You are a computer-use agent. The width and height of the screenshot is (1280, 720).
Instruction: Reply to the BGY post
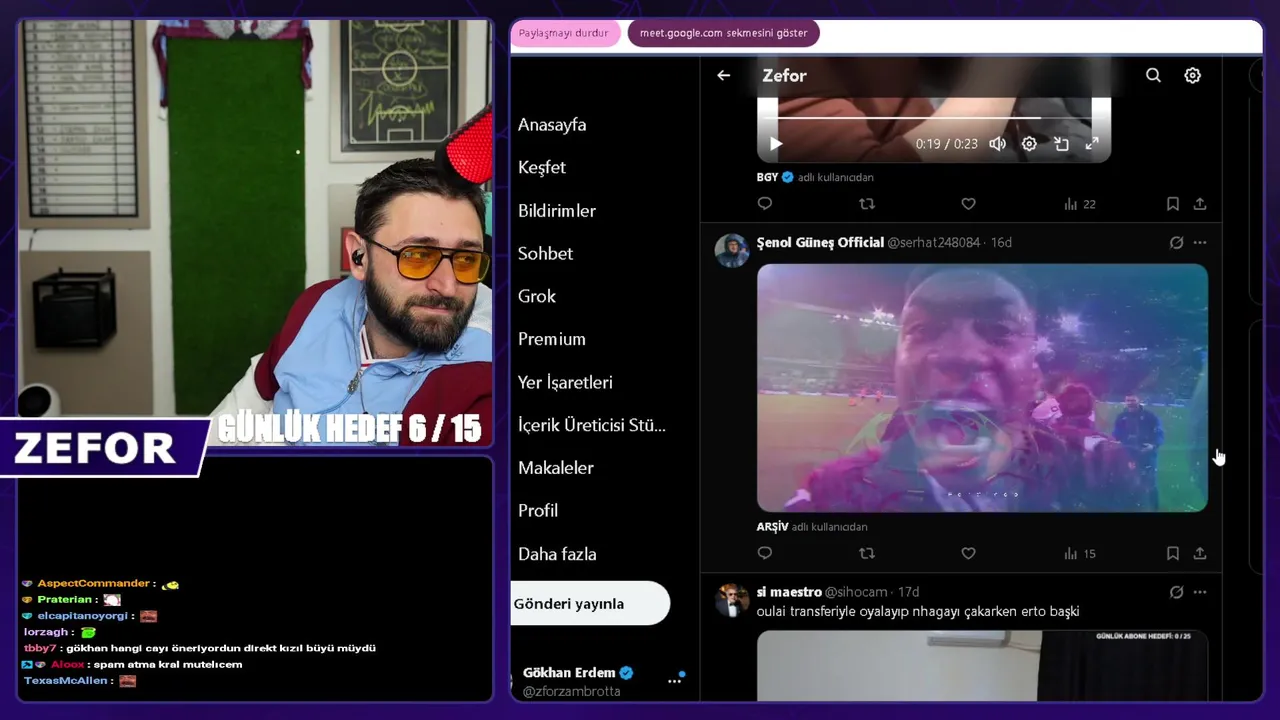coord(765,204)
